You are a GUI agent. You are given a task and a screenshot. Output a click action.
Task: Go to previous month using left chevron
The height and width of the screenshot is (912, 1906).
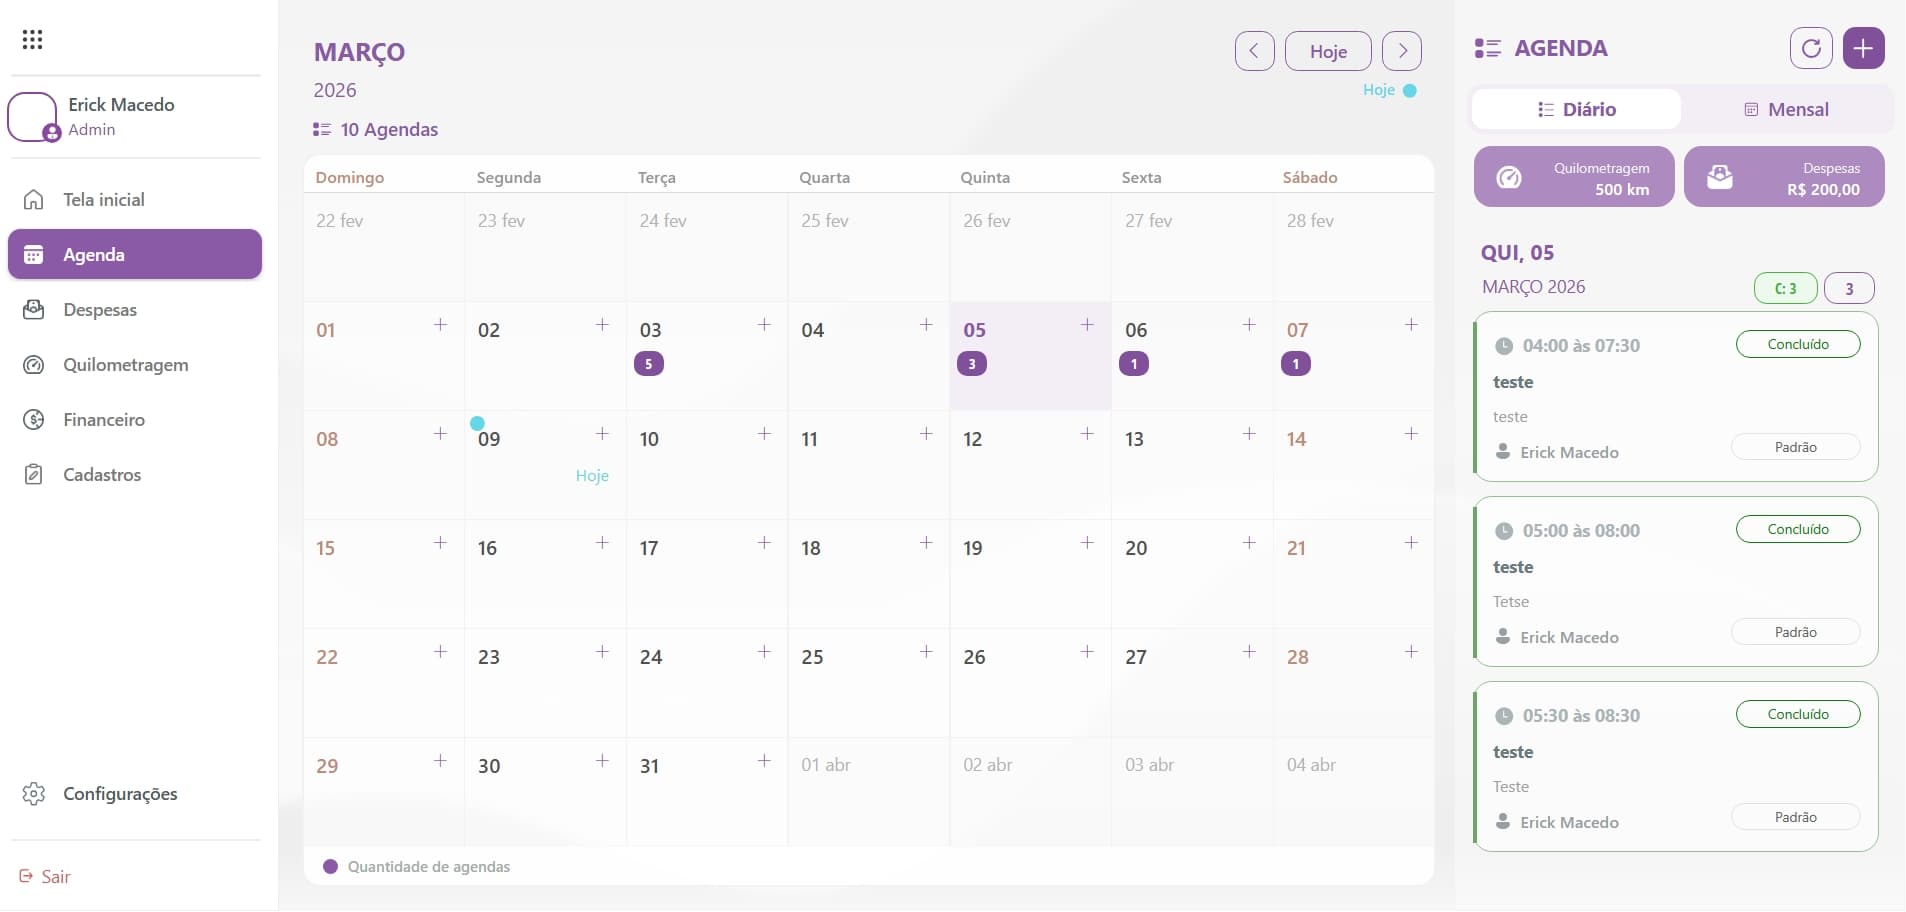point(1253,51)
